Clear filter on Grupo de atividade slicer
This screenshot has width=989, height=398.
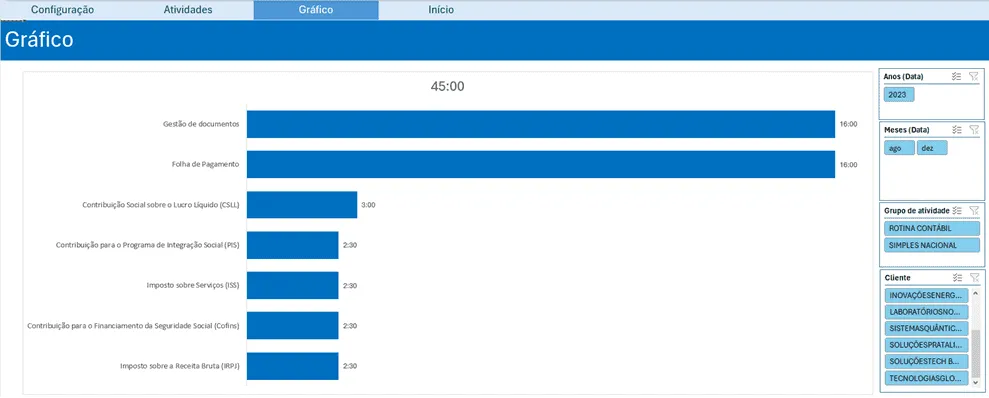(974, 210)
